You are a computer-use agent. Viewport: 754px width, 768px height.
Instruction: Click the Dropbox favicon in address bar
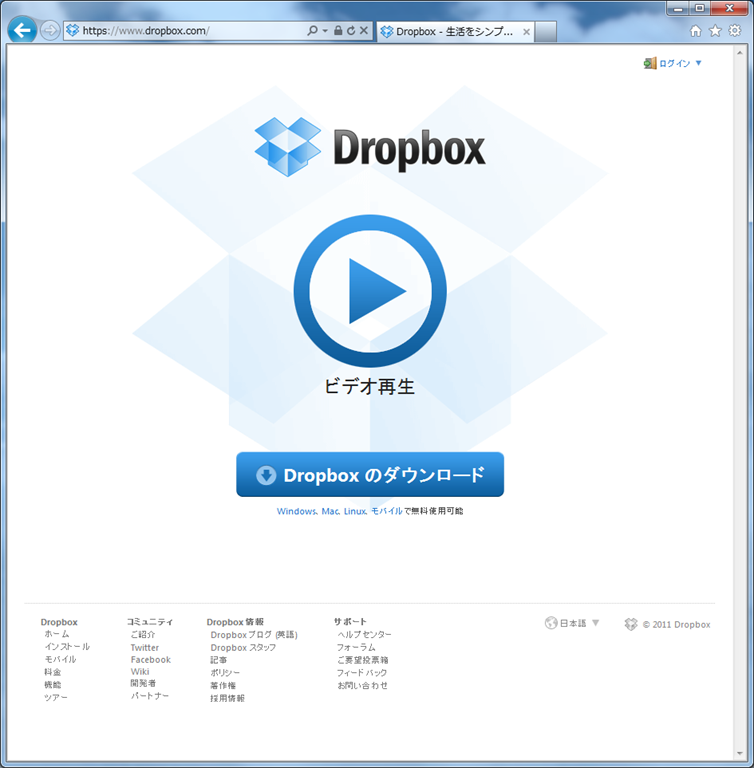click(73, 30)
